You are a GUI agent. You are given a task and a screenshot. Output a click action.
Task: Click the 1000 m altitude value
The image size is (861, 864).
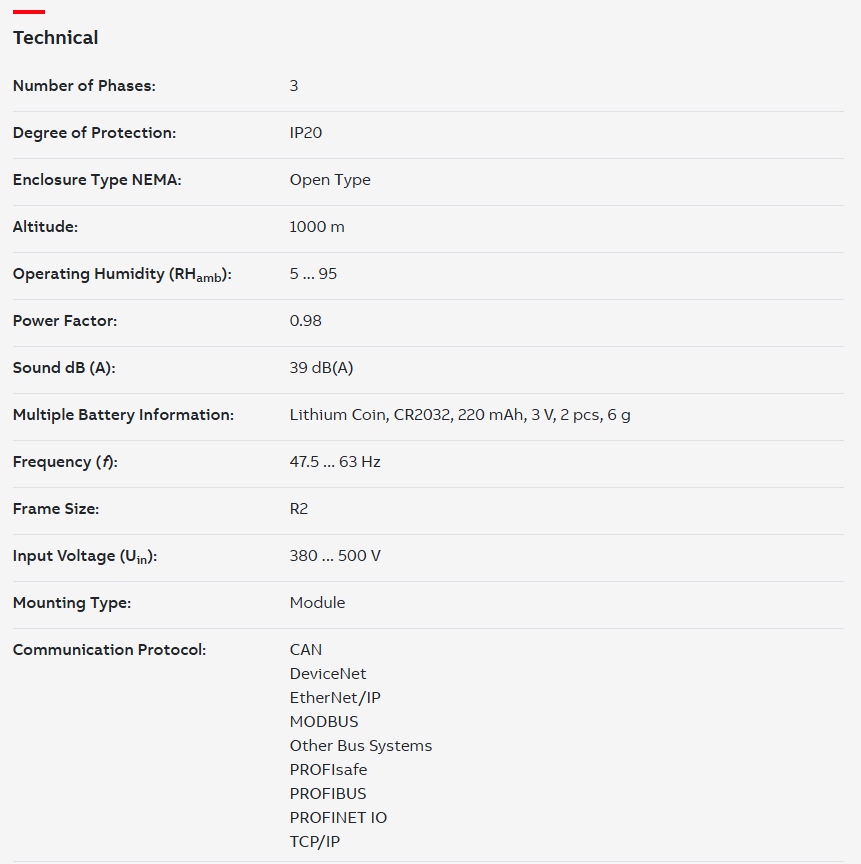coord(317,226)
